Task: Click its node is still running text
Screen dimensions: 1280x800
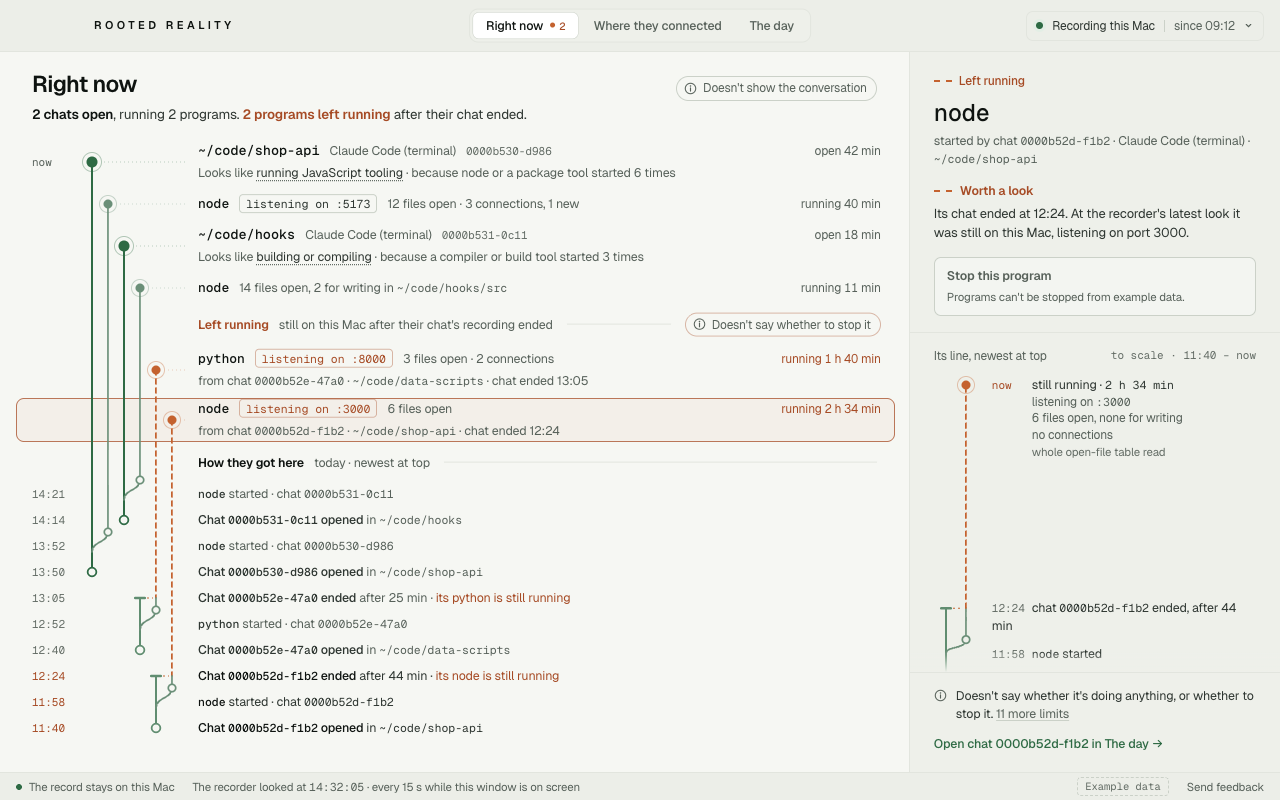Action: [497, 676]
